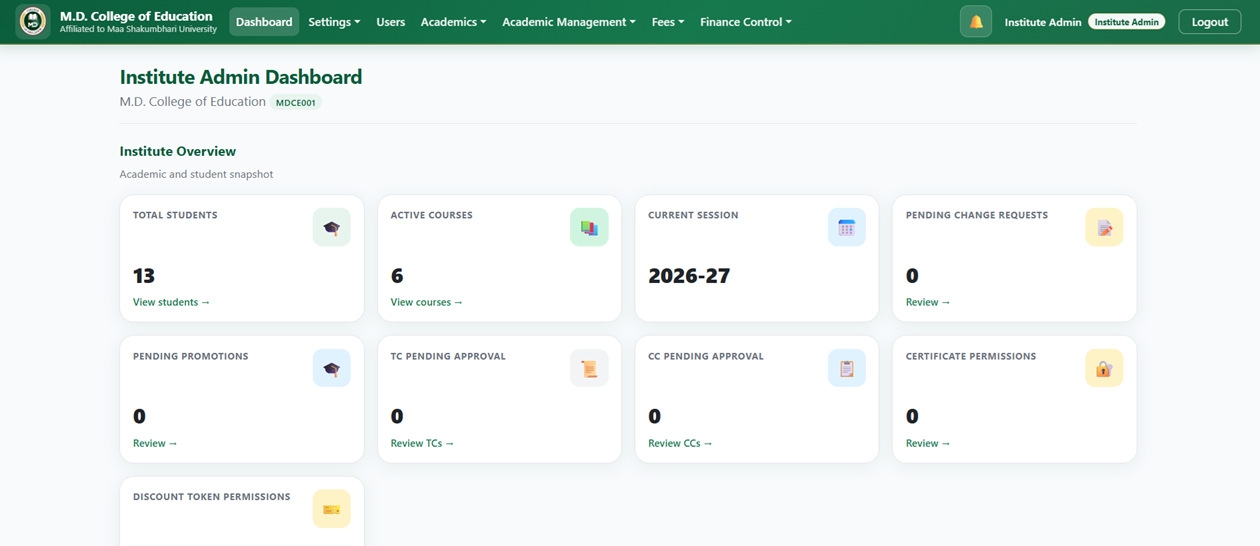Click the M.D. College logo emblem

[33, 21]
